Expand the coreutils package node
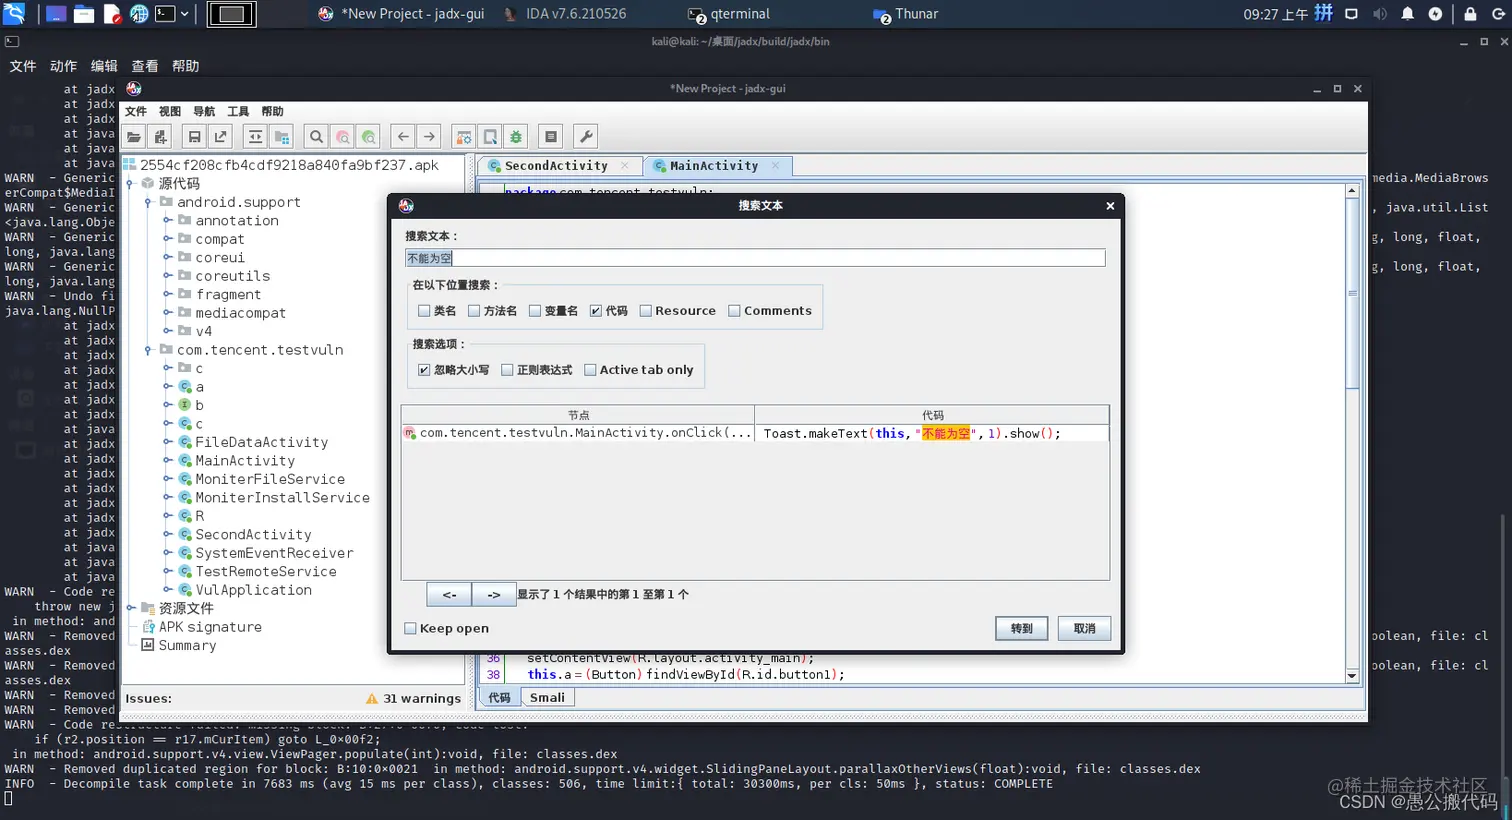This screenshot has height=820, width=1512. click(167, 276)
